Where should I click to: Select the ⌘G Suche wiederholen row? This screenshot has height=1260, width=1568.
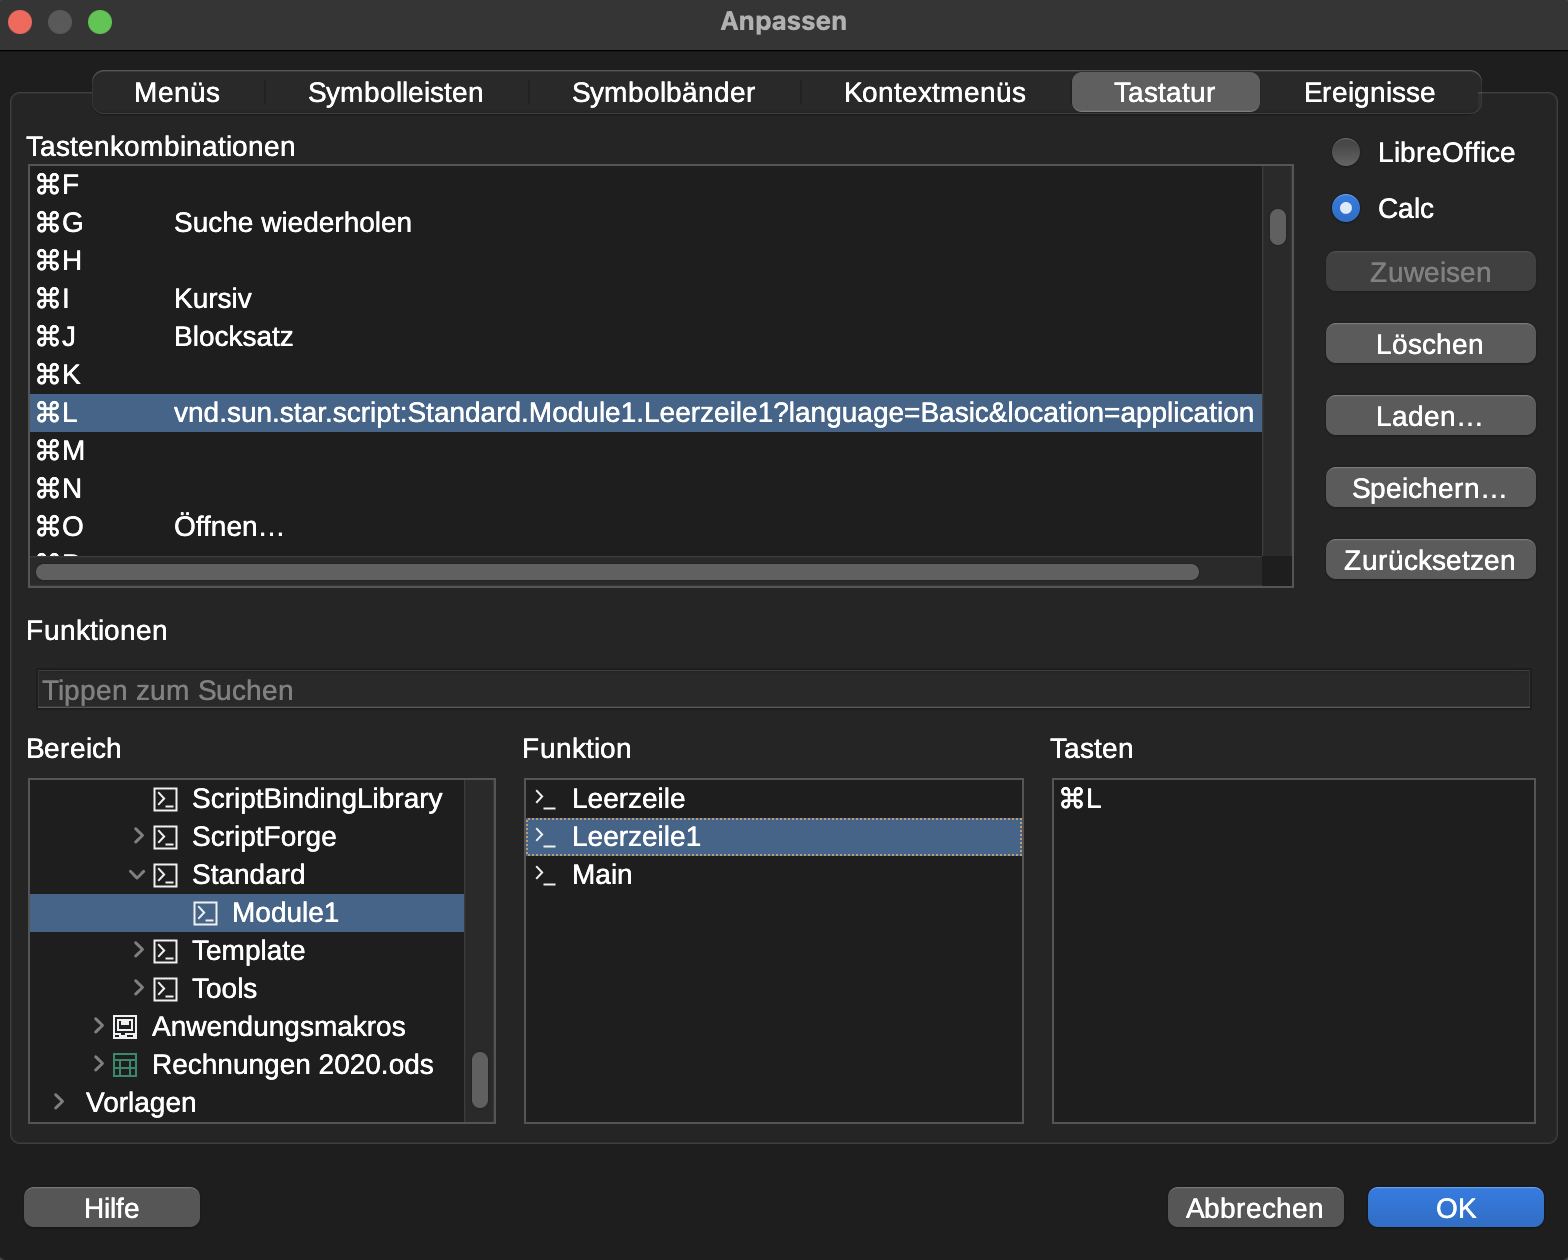[646, 223]
